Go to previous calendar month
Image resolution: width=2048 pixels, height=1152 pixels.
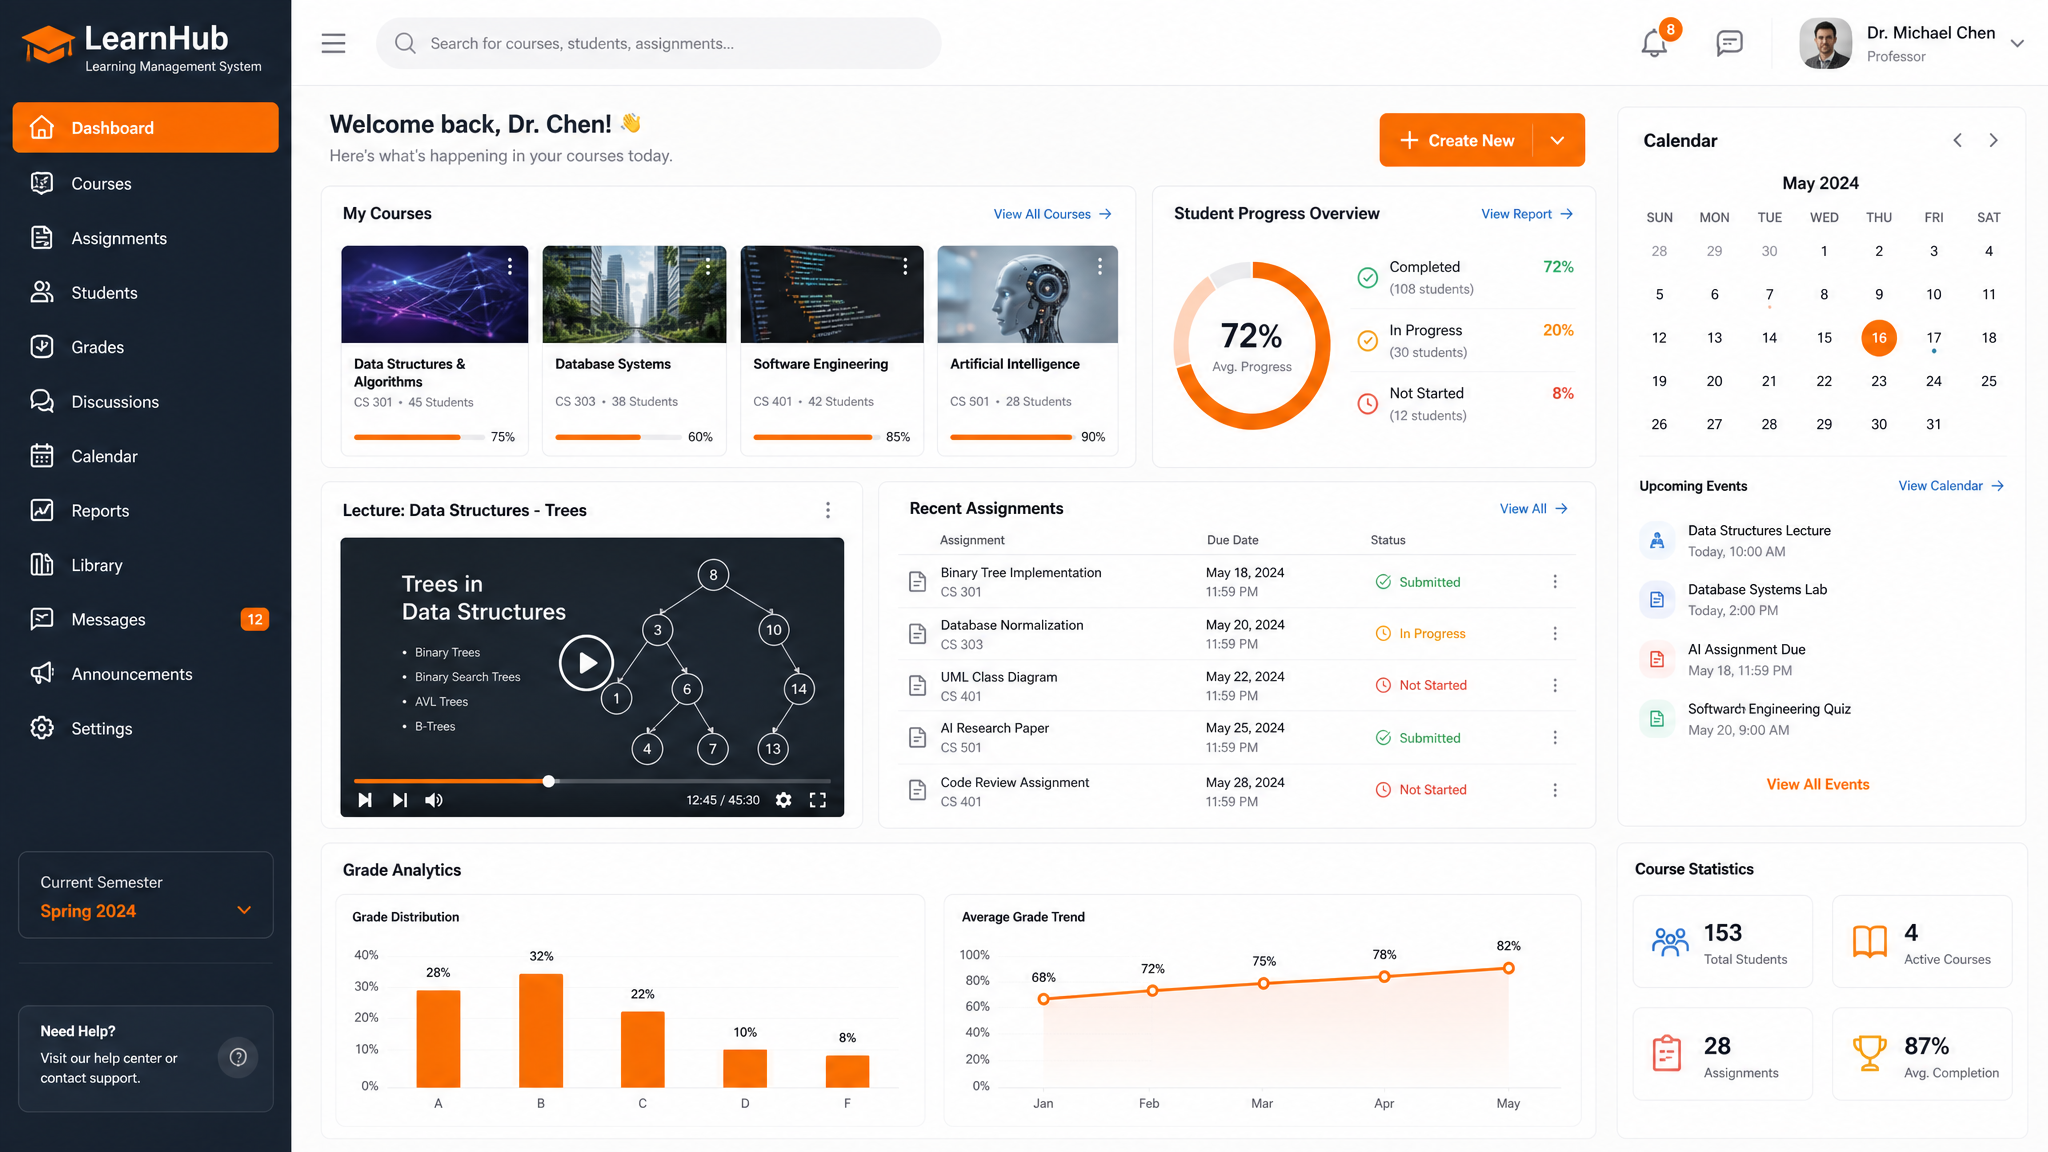click(1958, 140)
